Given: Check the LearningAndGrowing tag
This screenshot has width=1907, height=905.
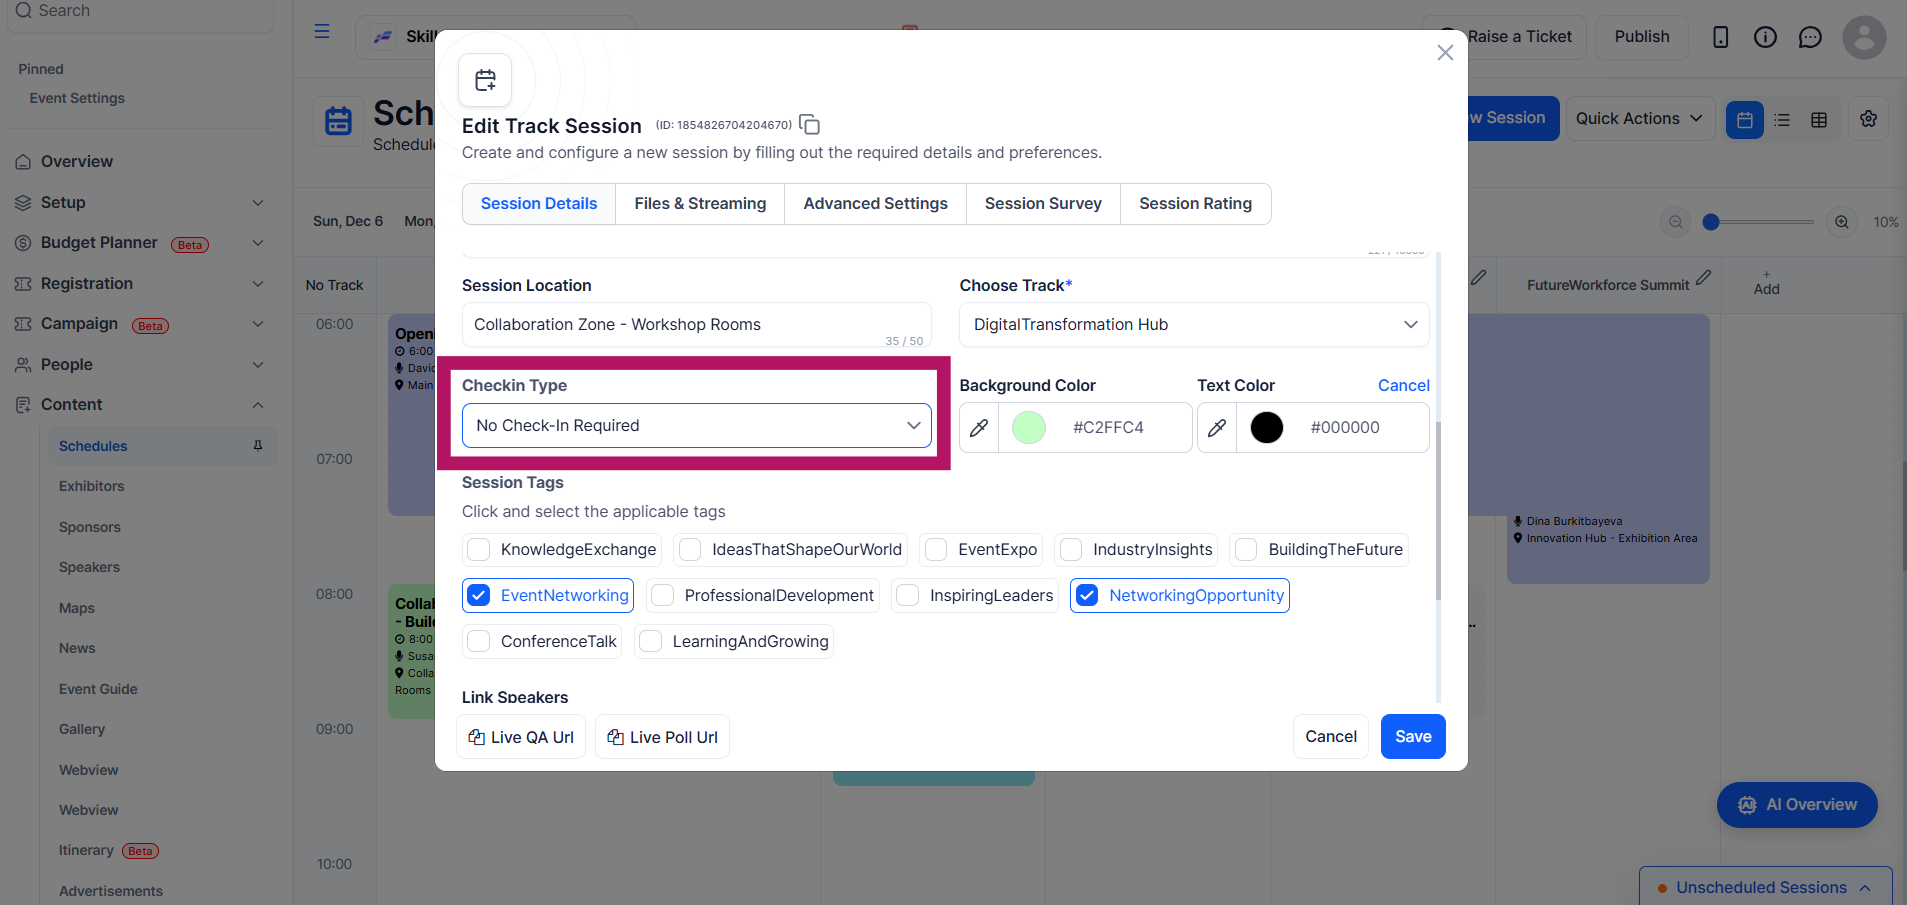Looking at the screenshot, I should 650,642.
